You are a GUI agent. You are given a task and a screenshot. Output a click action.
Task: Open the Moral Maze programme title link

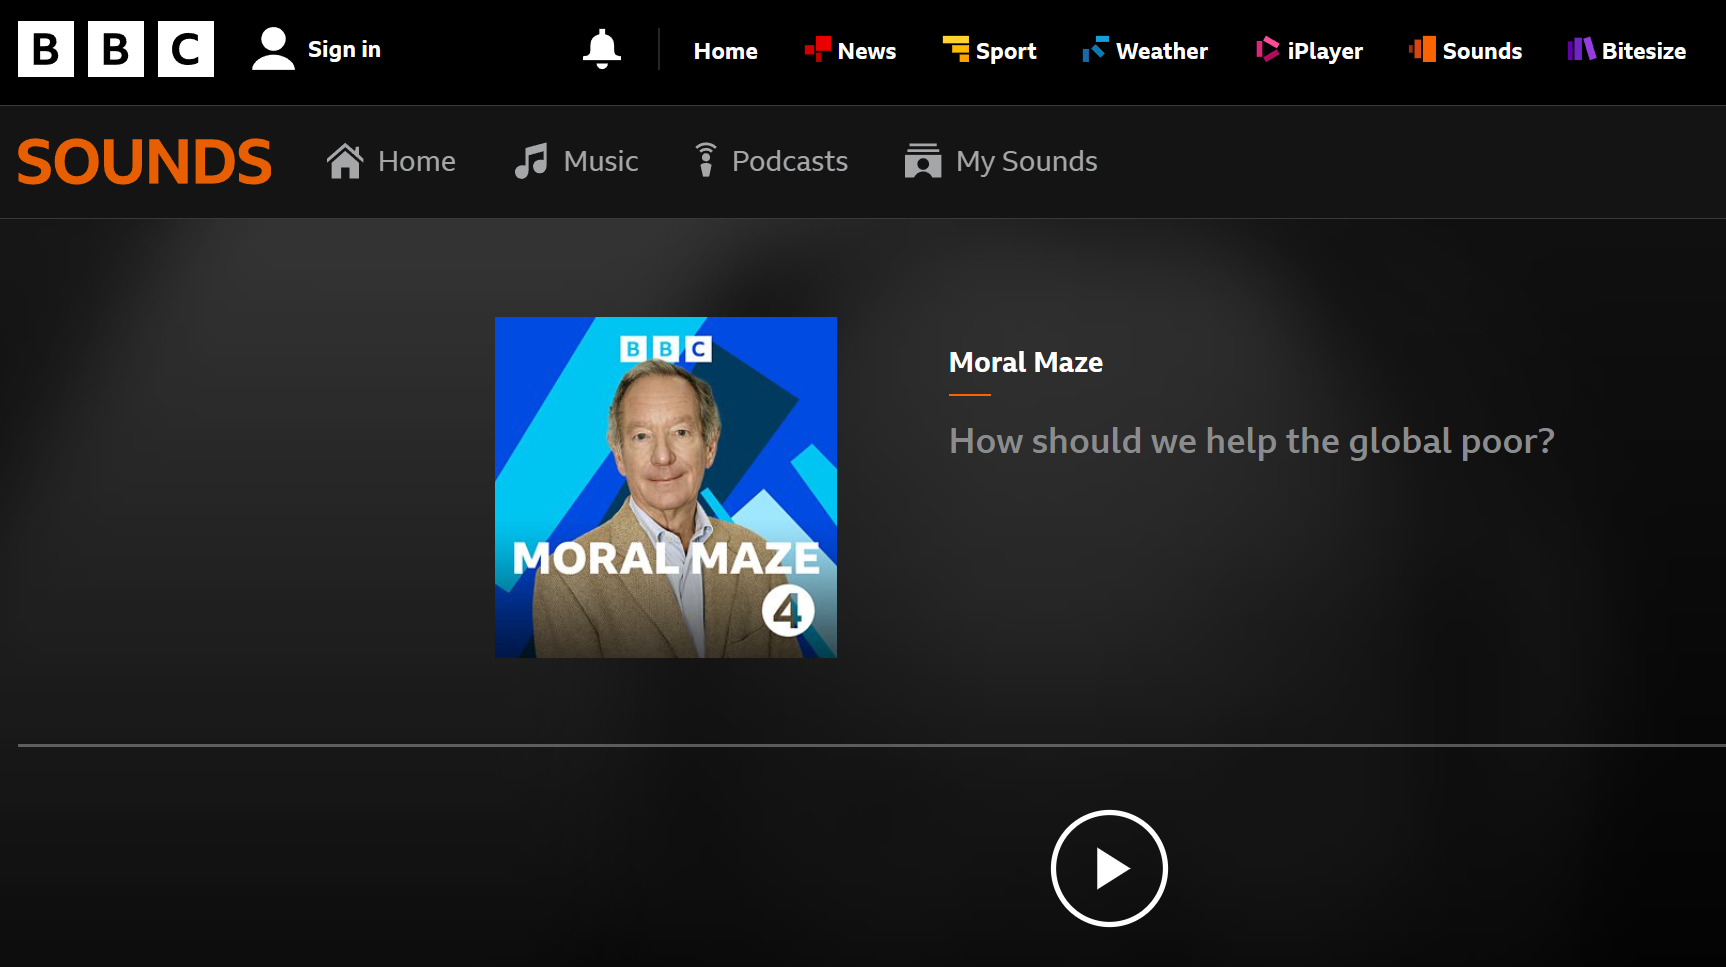pyautogui.click(x=1026, y=362)
